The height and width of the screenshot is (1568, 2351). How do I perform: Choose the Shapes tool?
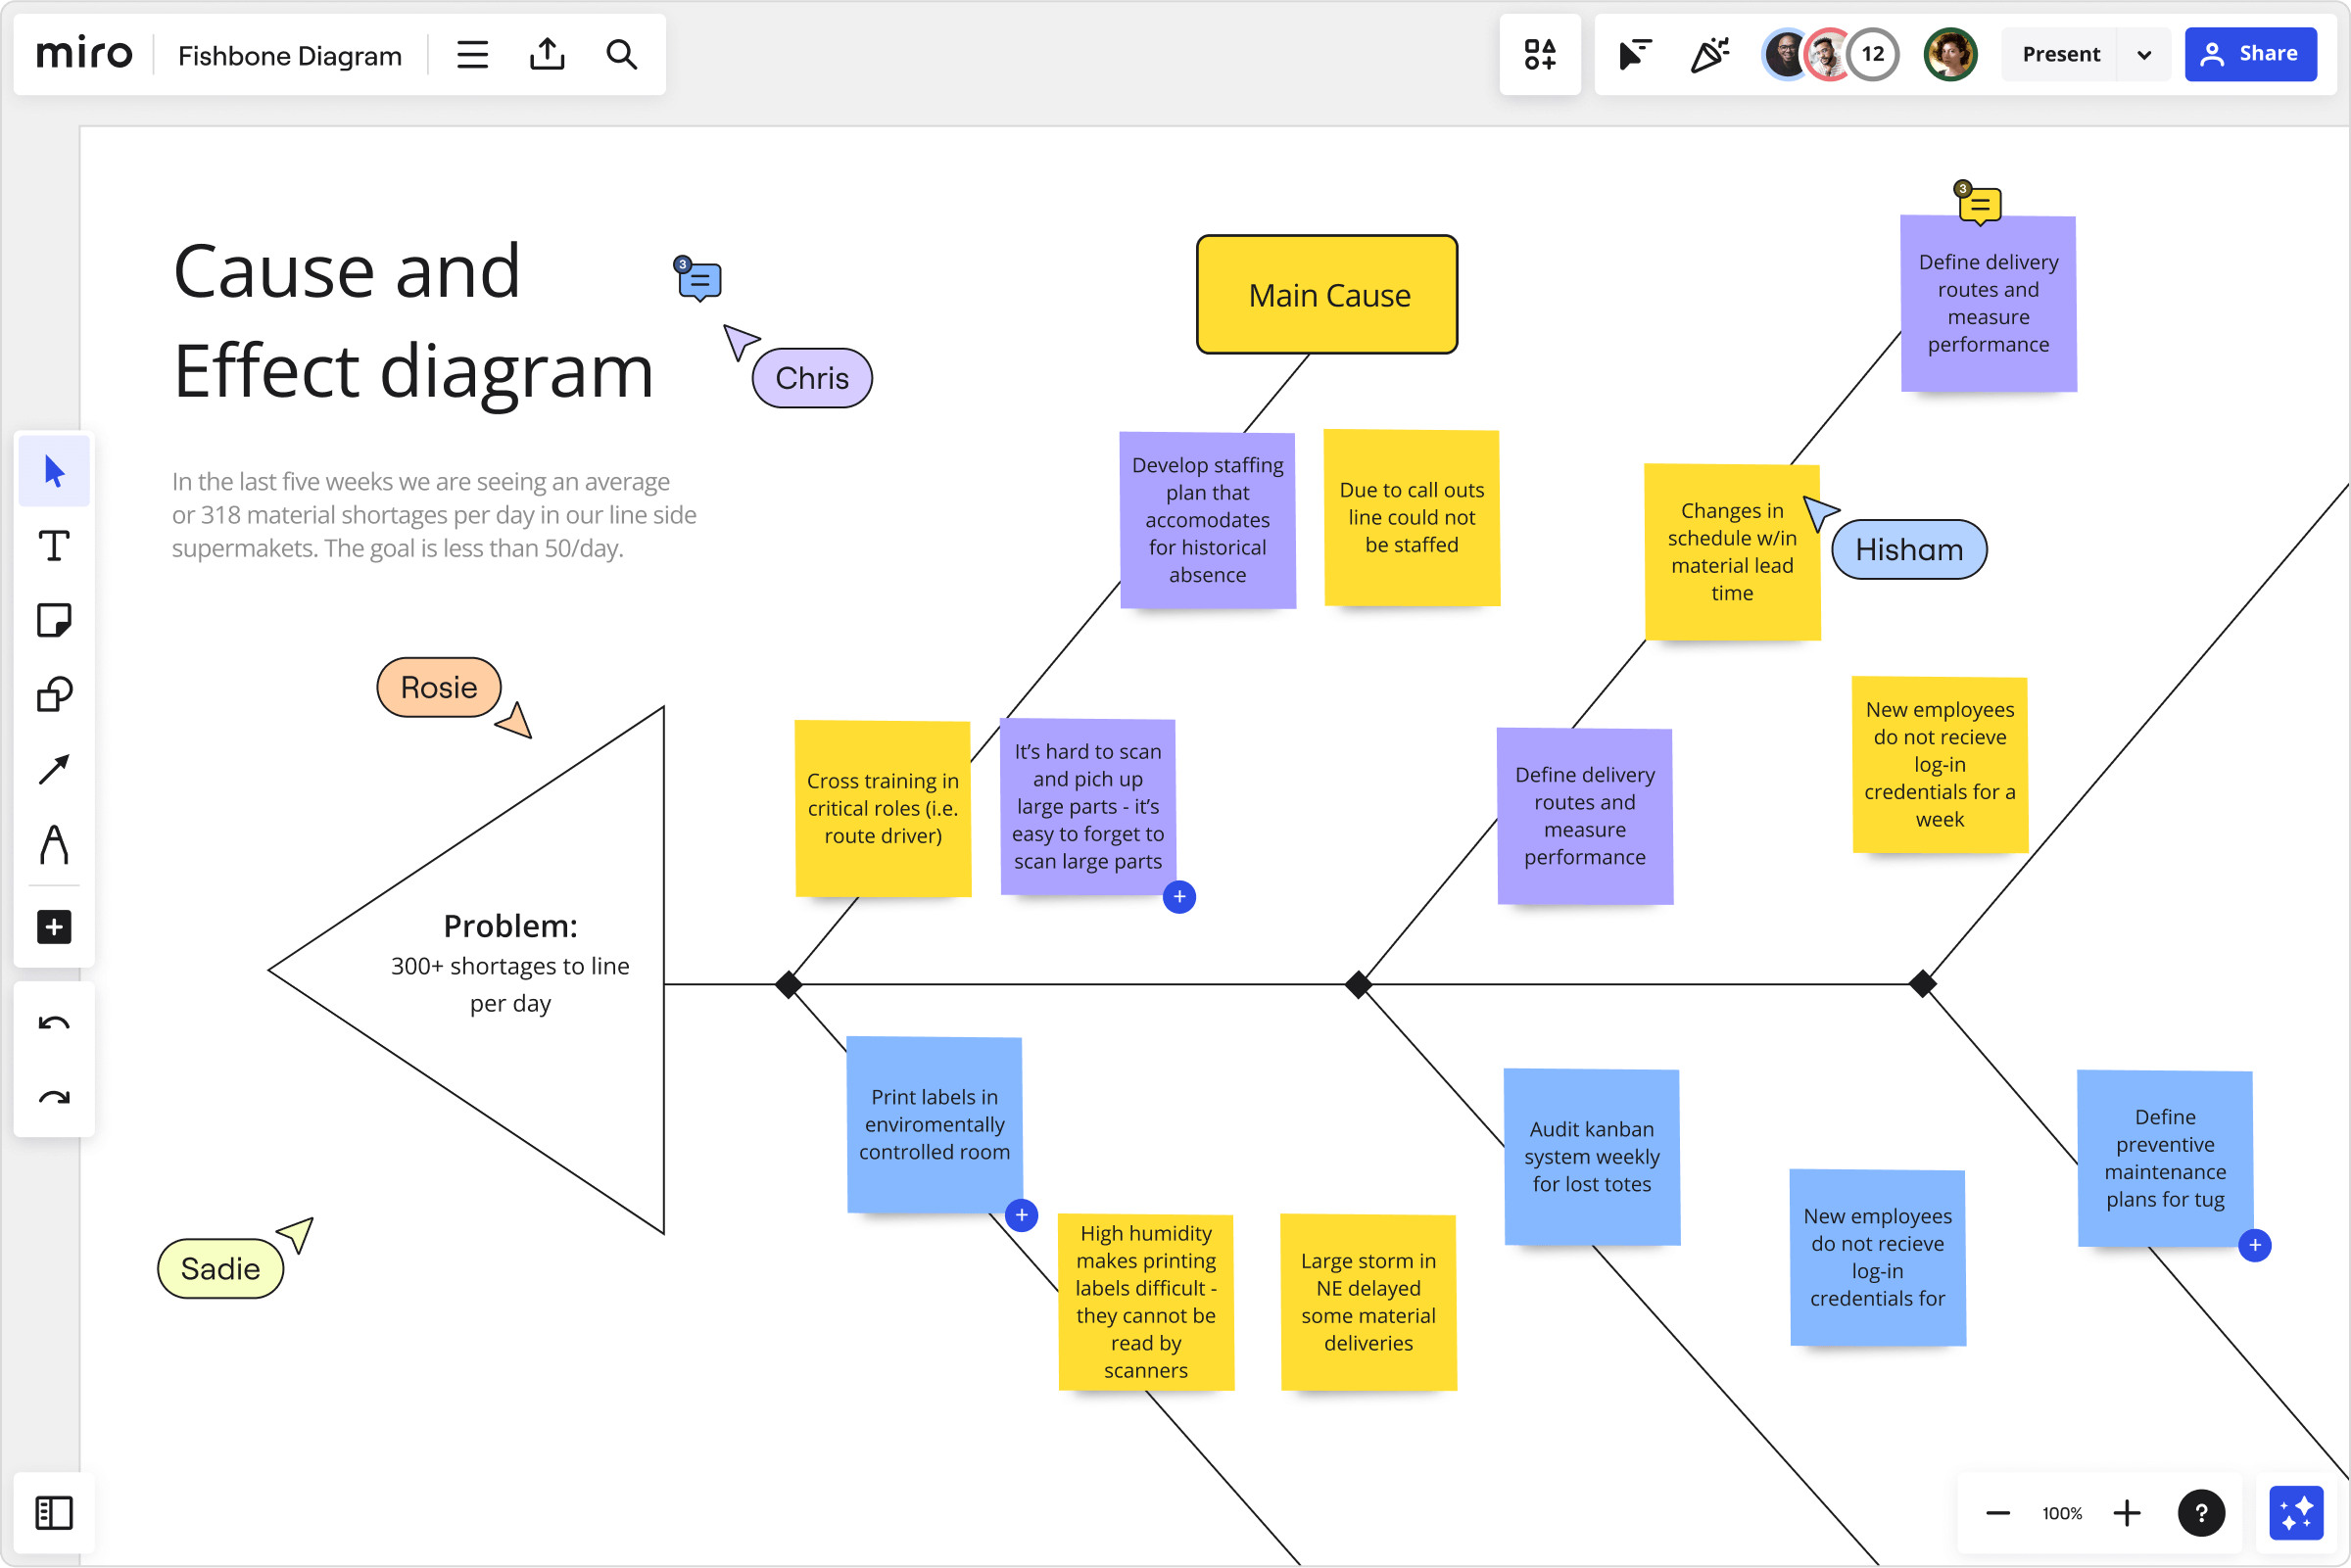[x=54, y=694]
